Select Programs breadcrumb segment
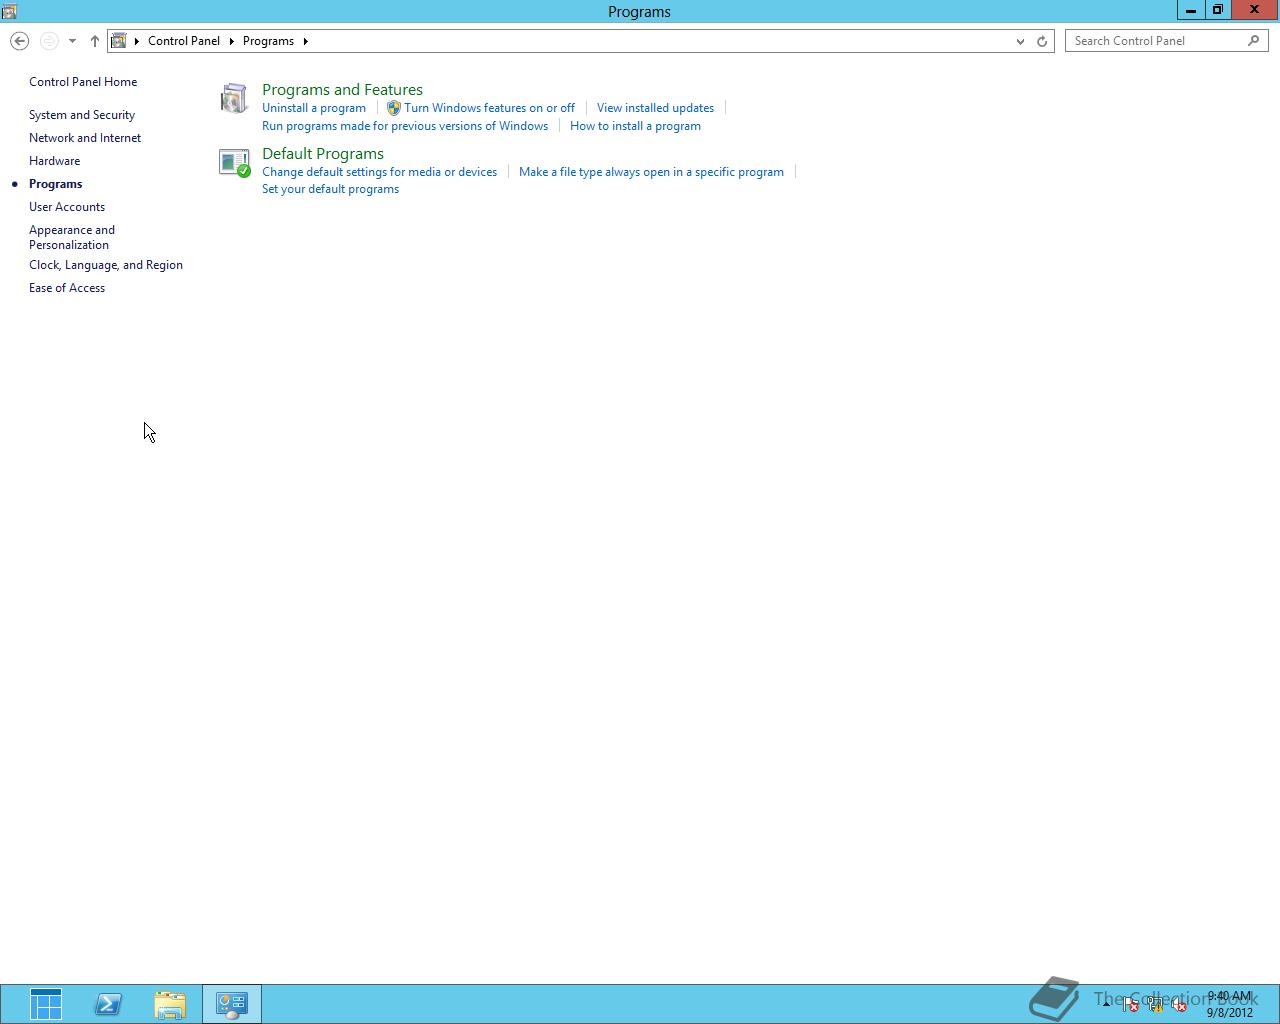Screen dimensions: 1280x1024 coord(268,41)
